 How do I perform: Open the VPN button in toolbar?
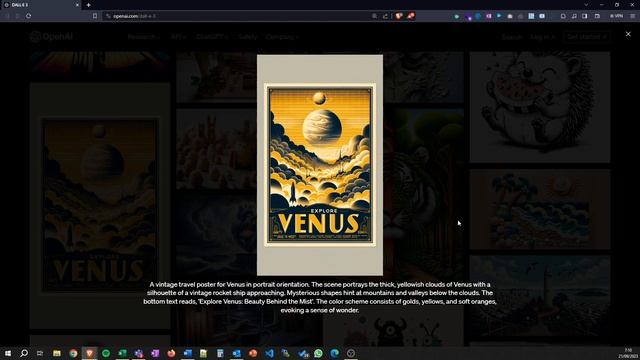pyautogui.click(x=617, y=16)
